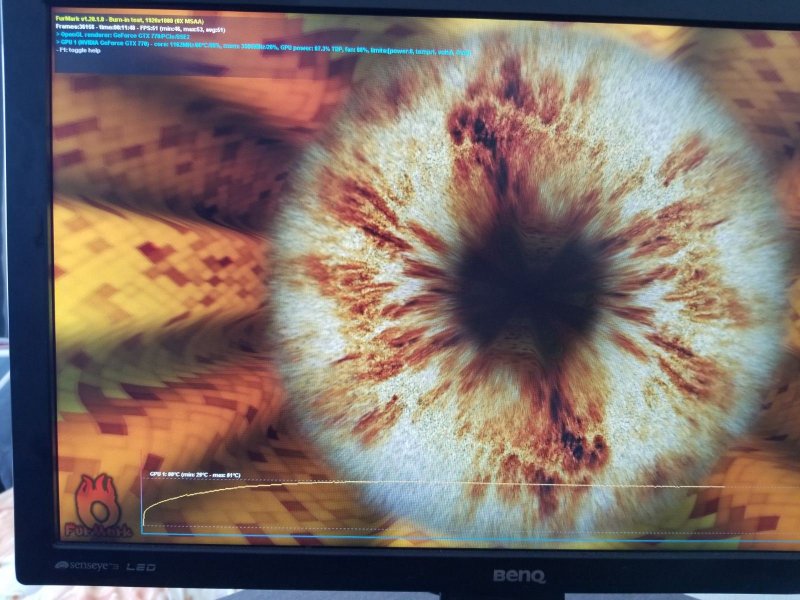The width and height of the screenshot is (800, 600).
Task: Click the right end of the temperature line
Action: (x=722, y=487)
